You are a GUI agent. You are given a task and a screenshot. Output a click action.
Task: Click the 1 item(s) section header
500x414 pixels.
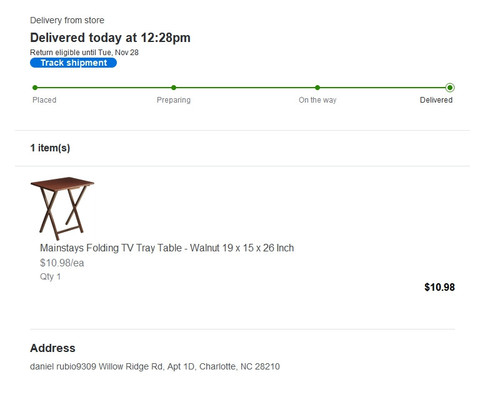[50, 148]
